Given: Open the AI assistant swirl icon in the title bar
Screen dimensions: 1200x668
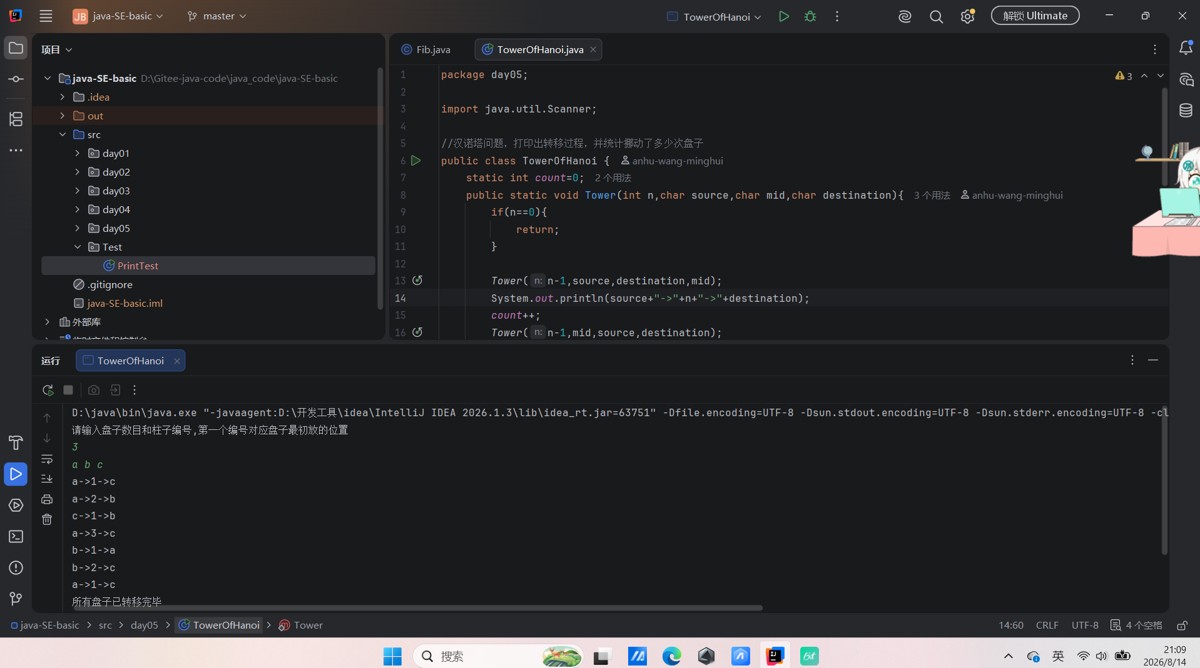Looking at the screenshot, I should [x=904, y=16].
